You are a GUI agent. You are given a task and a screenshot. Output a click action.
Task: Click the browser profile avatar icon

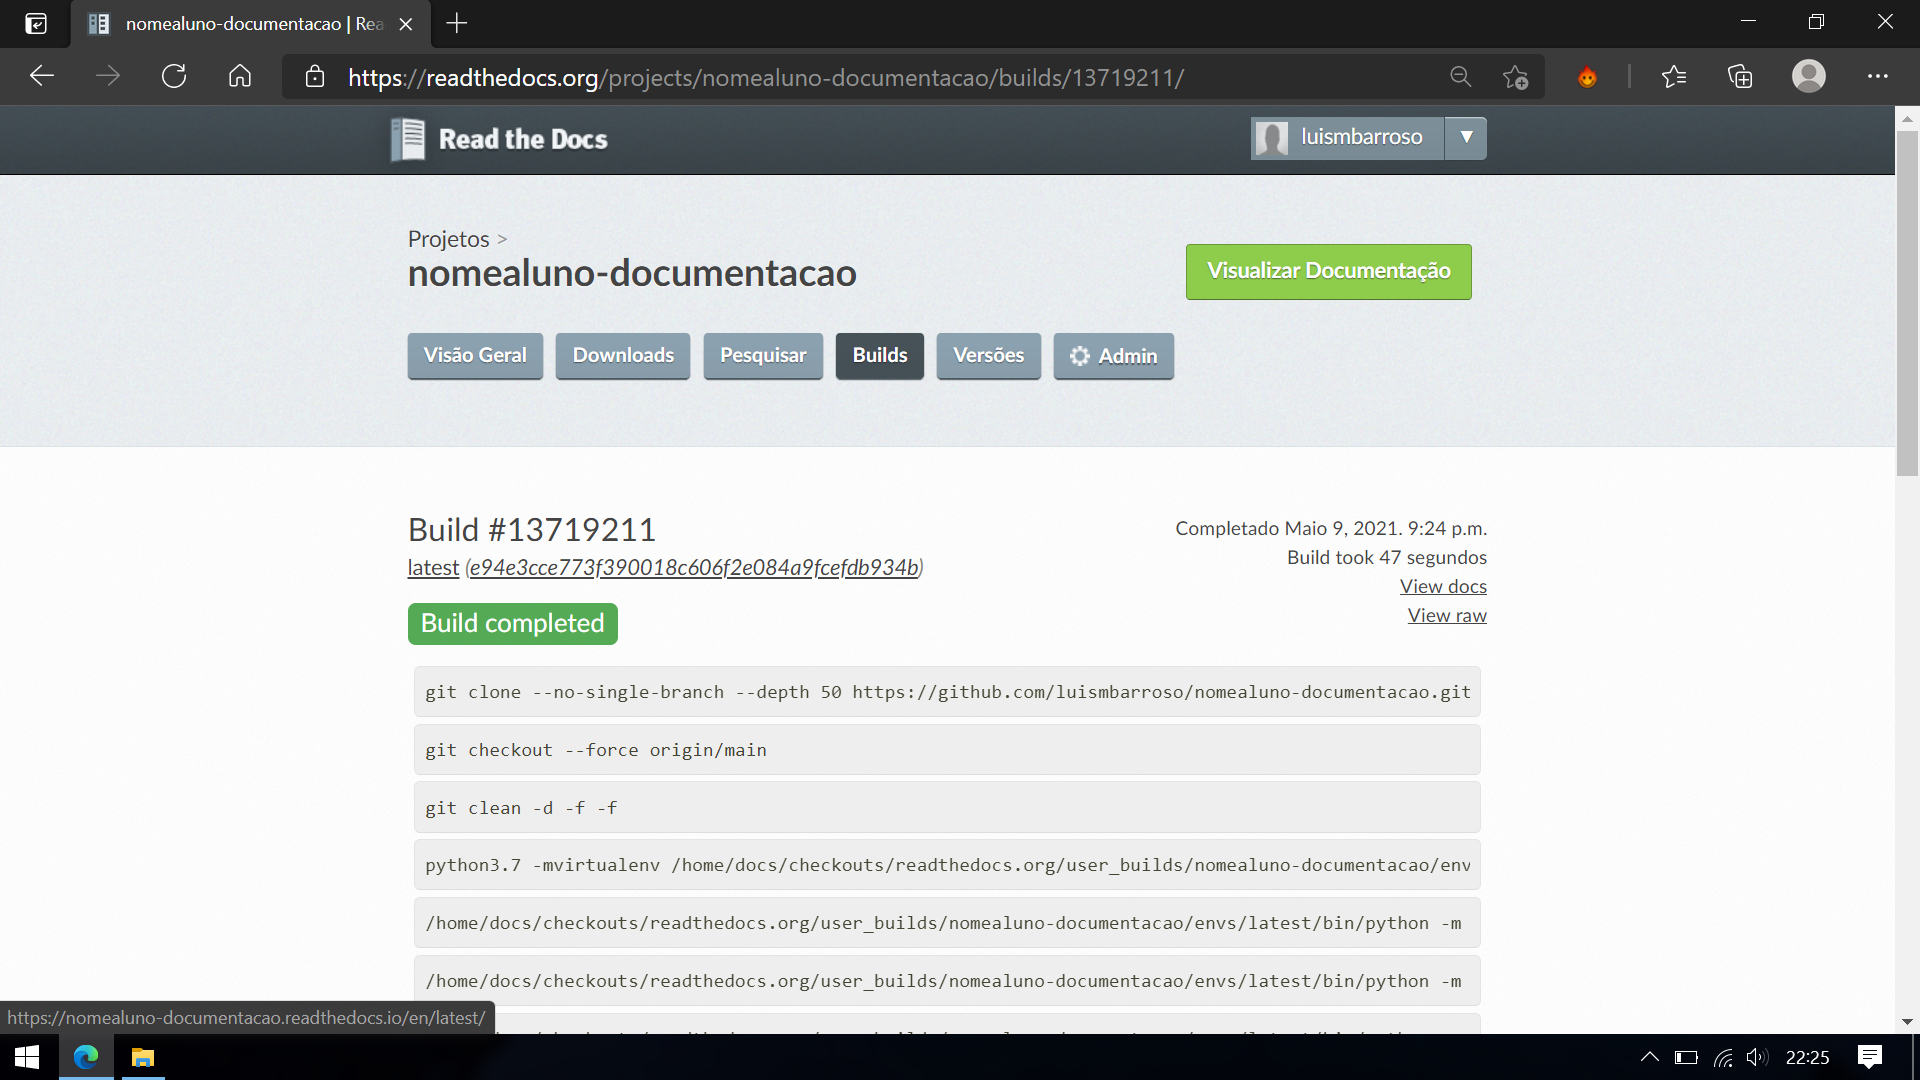pos(1809,76)
